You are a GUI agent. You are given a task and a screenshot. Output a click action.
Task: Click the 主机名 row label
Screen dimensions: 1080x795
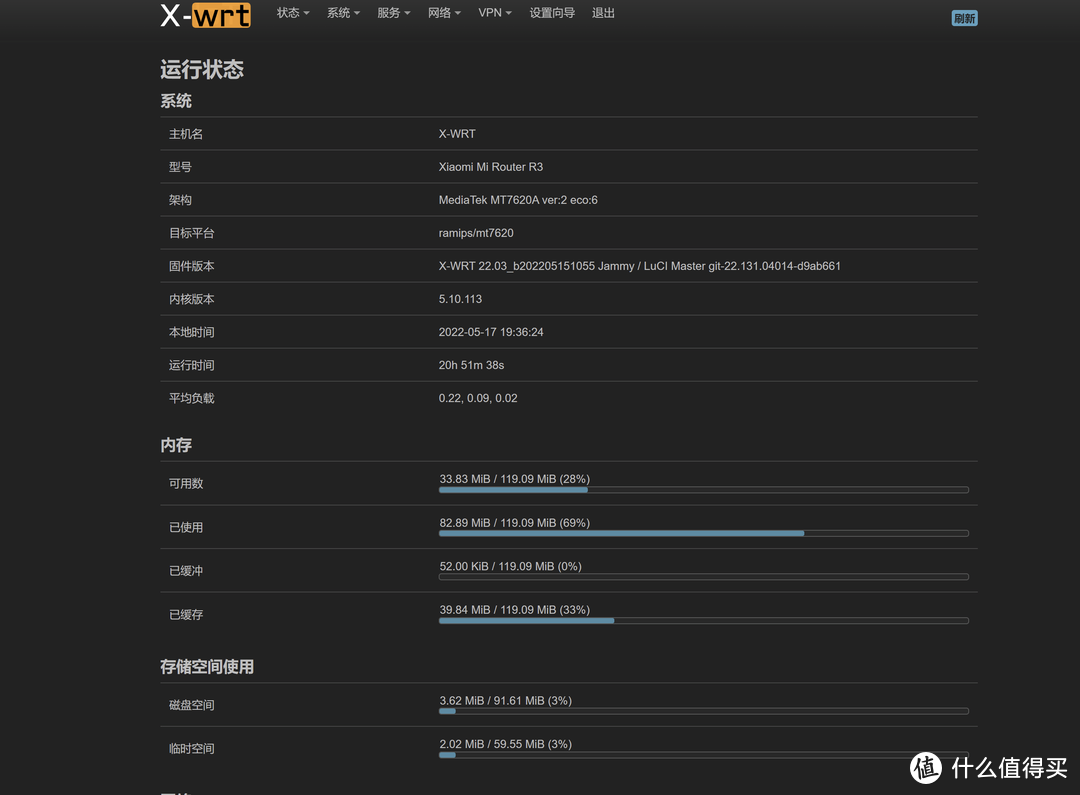[x=186, y=134]
